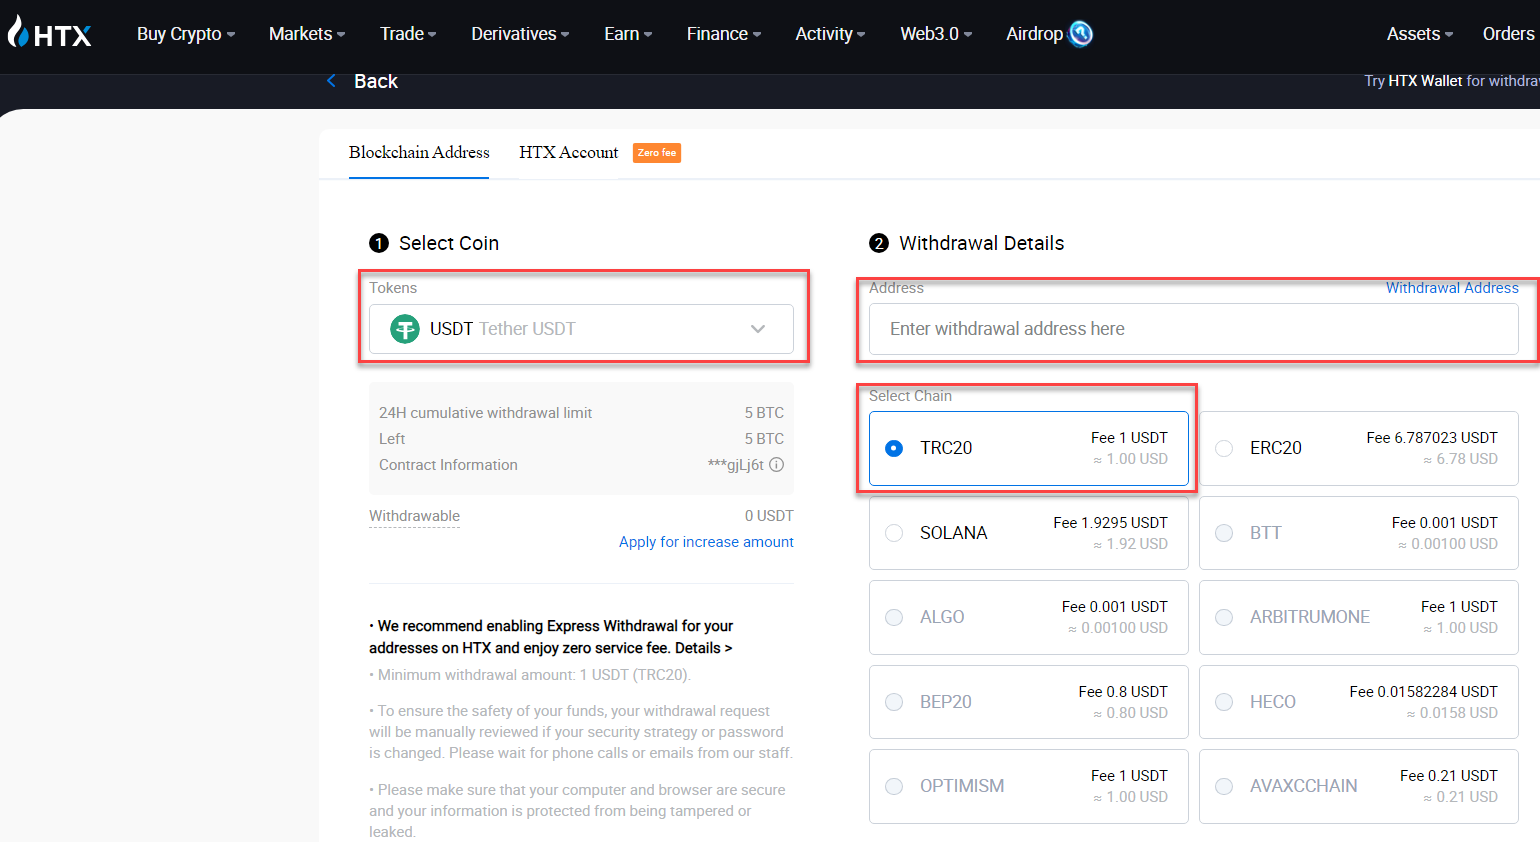Click the HTX logo
Image resolution: width=1540 pixels, height=842 pixels.
49,33
